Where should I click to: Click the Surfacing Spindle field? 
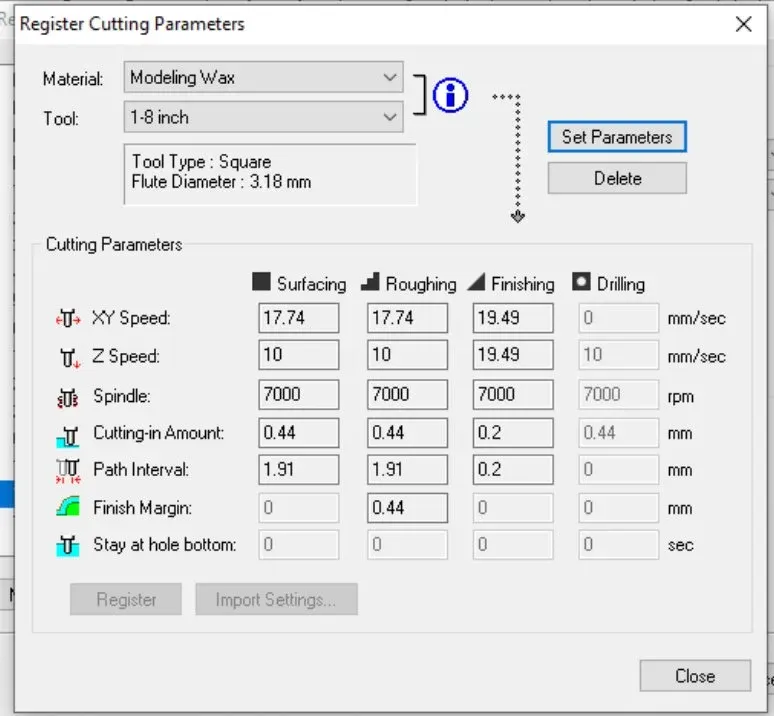coord(299,394)
